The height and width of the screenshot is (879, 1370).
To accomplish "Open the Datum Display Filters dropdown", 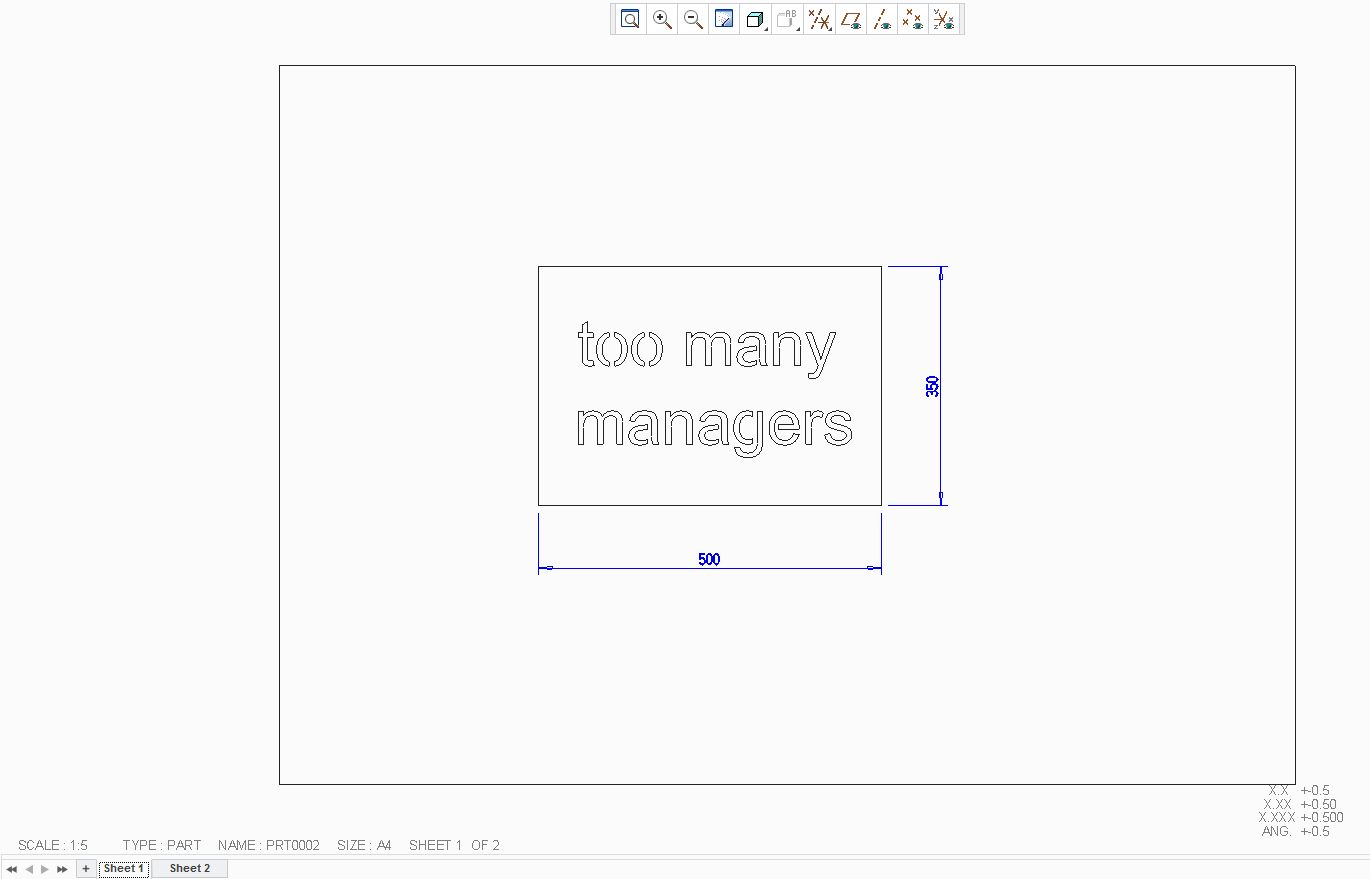I will pyautogui.click(x=820, y=19).
